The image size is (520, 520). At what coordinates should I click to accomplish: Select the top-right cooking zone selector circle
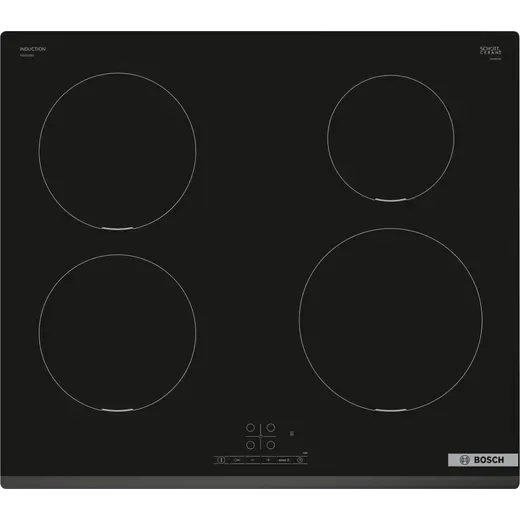[271, 427]
